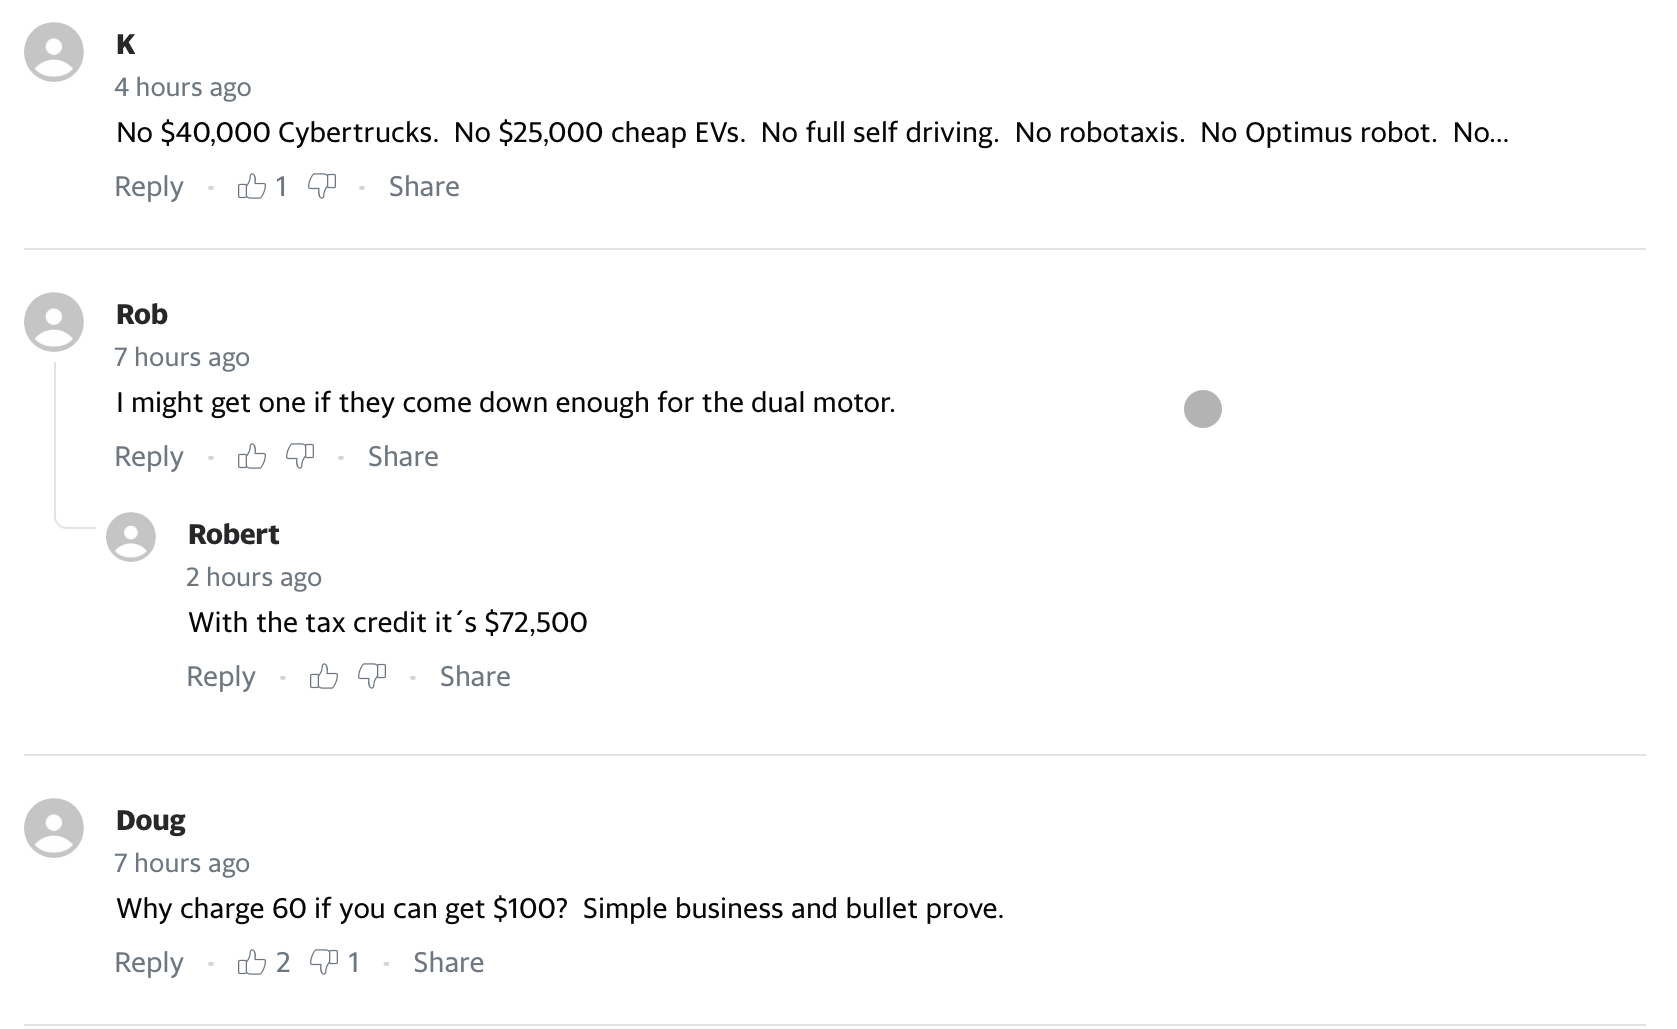Reply to Rob's comment
The height and width of the screenshot is (1029, 1677).
click(149, 457)
